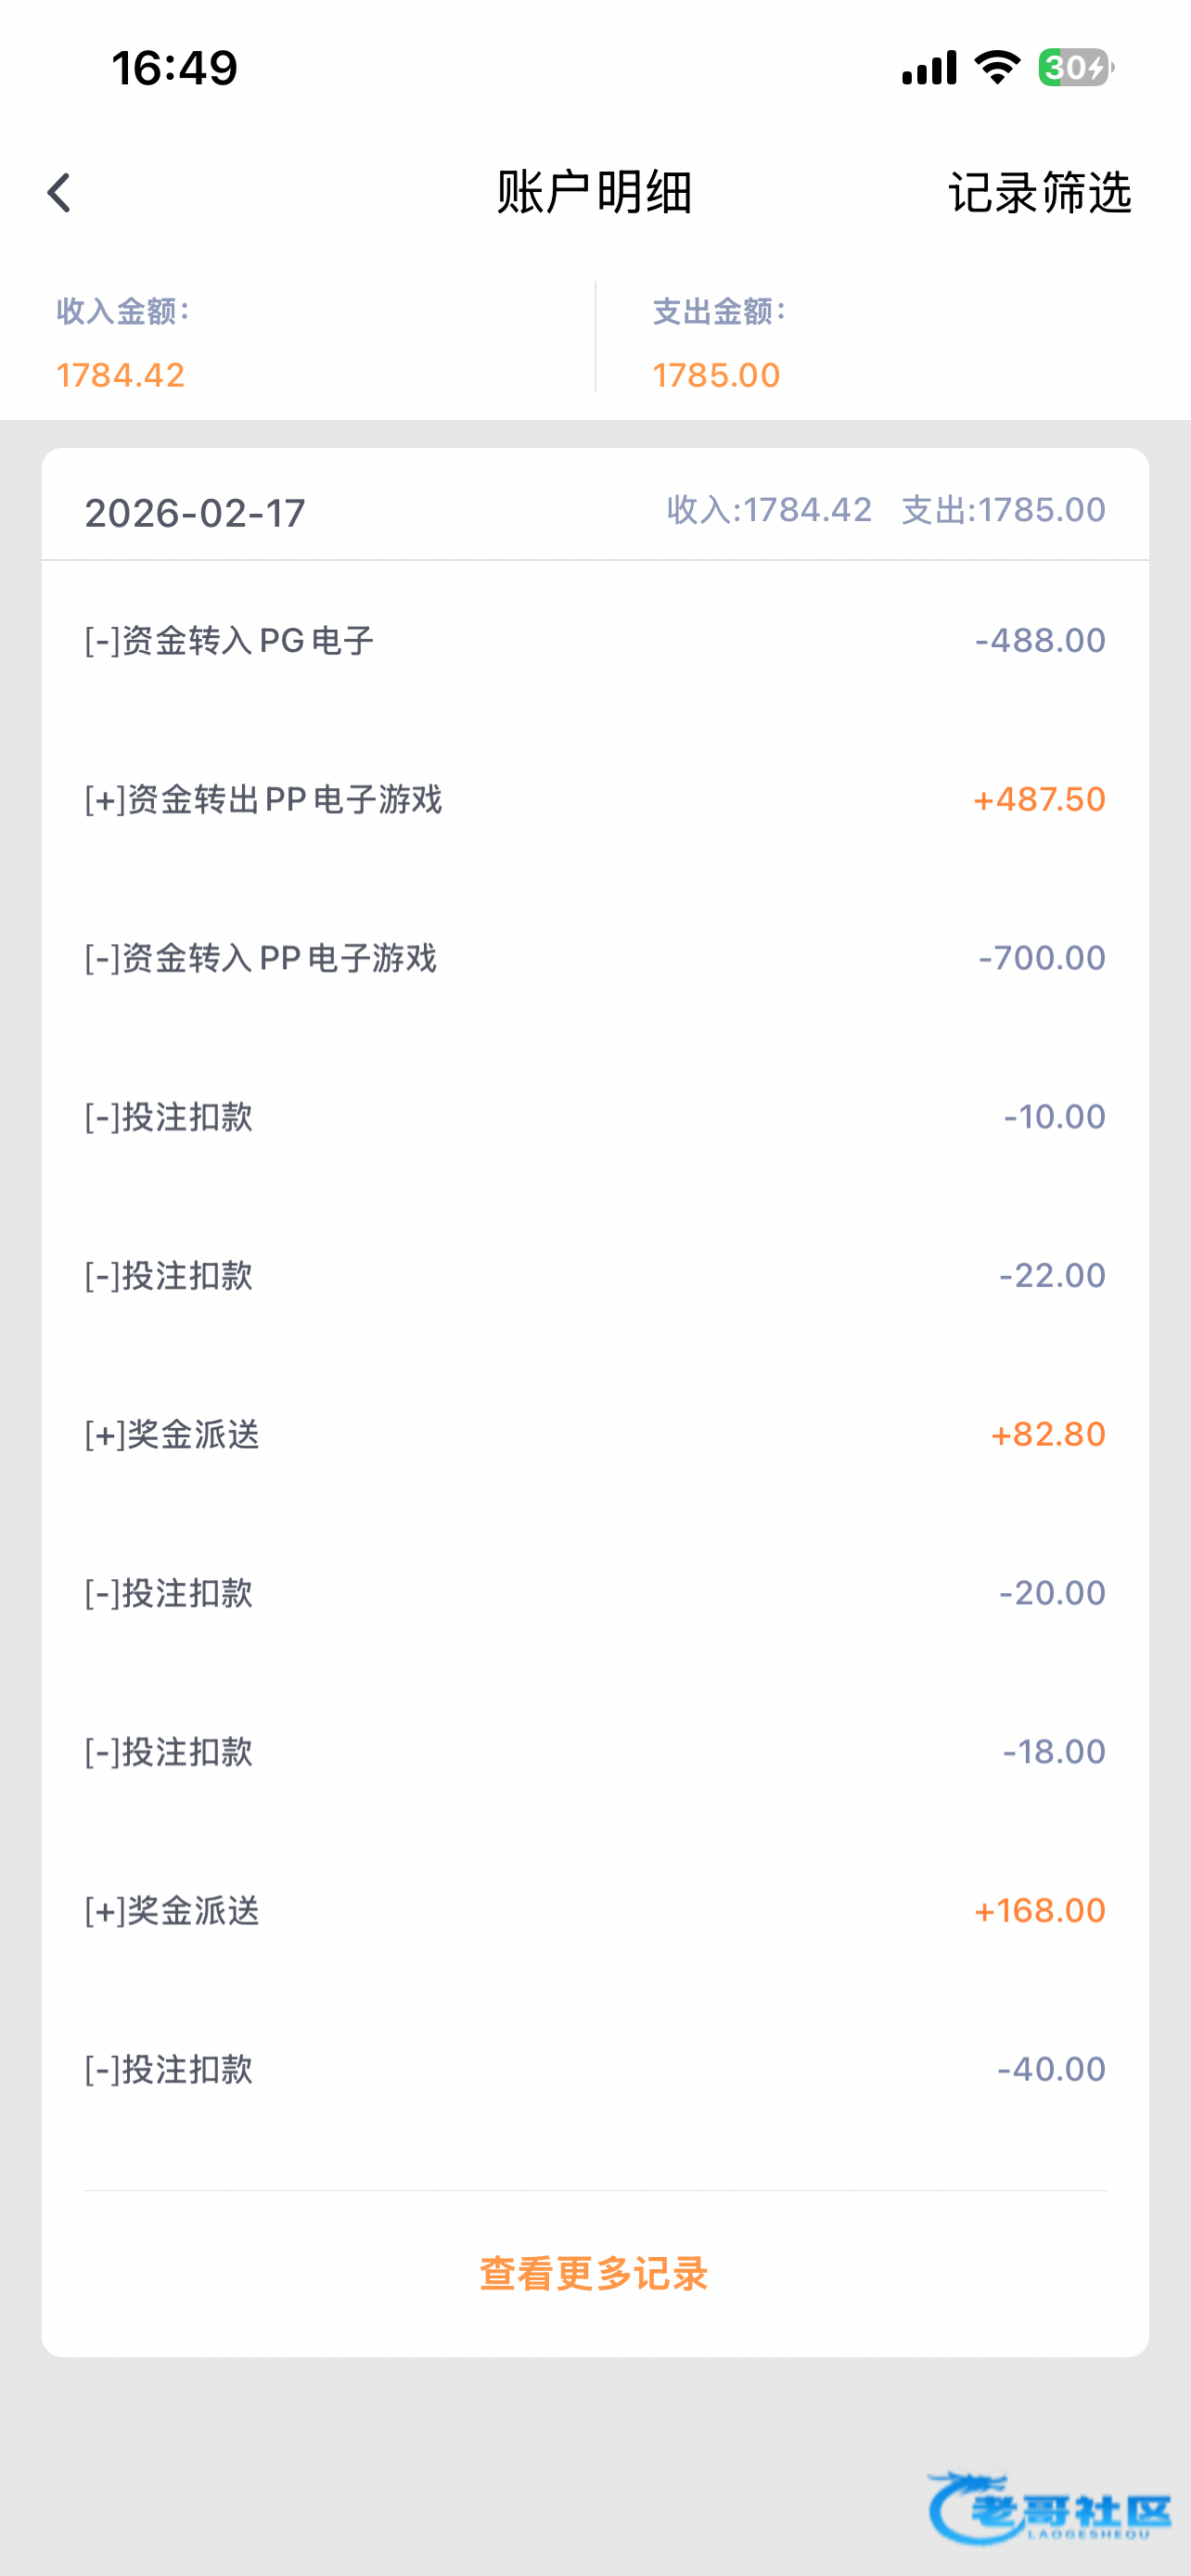
Task: Tap the 老哥社区 watermark logo
Action: point(1049,2507)
